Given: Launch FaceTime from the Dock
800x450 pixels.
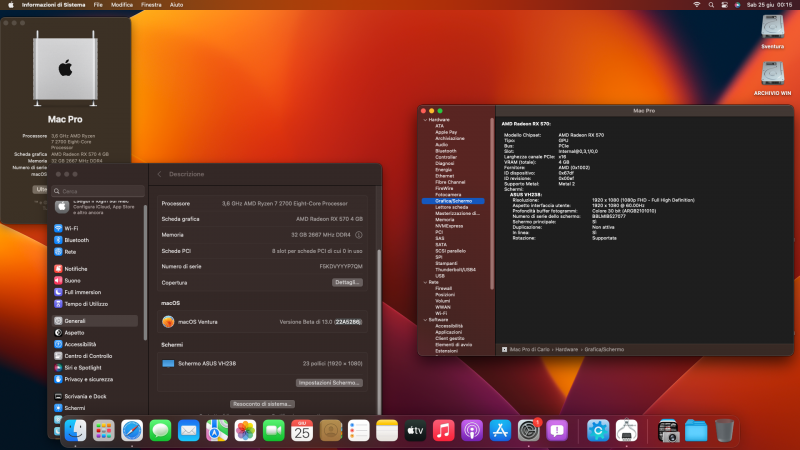Looking at the screenshot, I should tap(273, 431).
